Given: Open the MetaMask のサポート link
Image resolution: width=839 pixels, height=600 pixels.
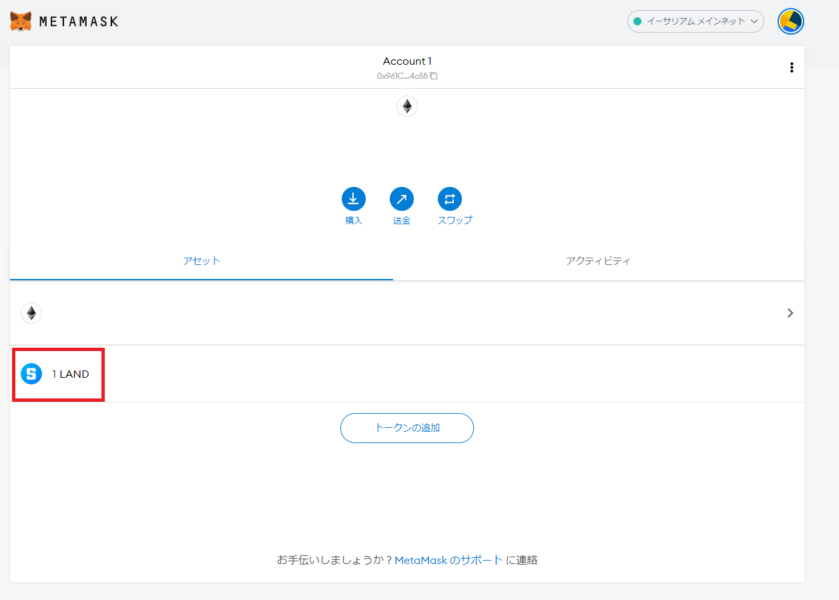Looking at the screenshot, I should point(448,560).
